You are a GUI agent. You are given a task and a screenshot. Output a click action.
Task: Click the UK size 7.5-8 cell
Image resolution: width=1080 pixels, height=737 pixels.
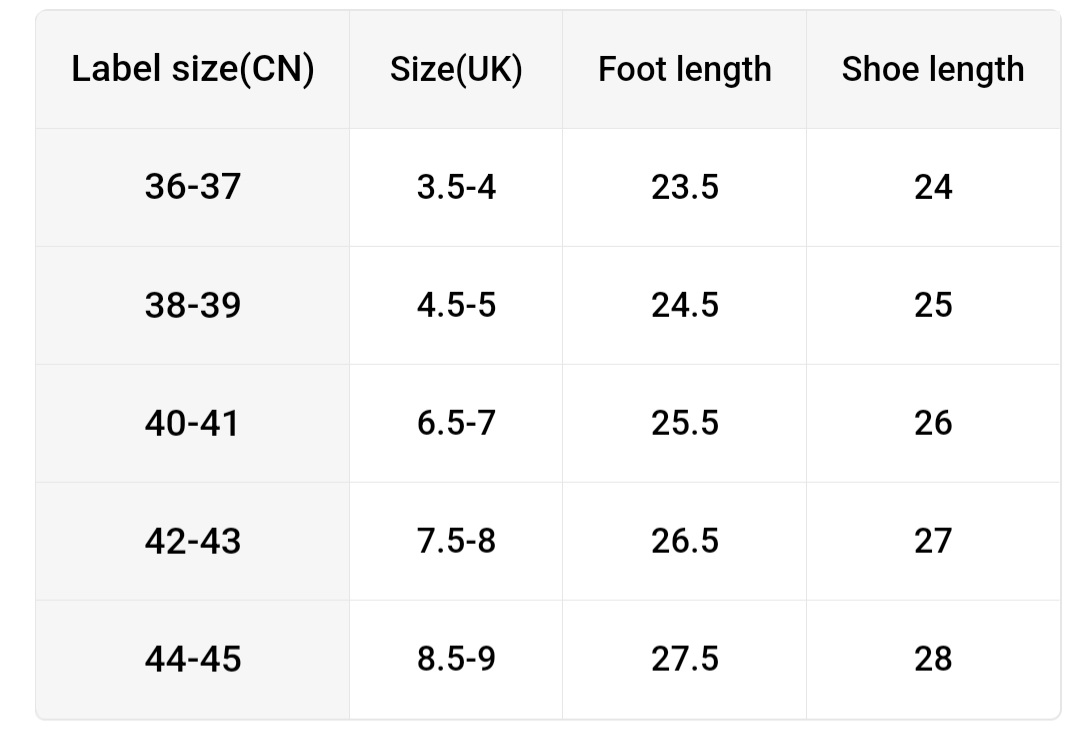point(456,541)
